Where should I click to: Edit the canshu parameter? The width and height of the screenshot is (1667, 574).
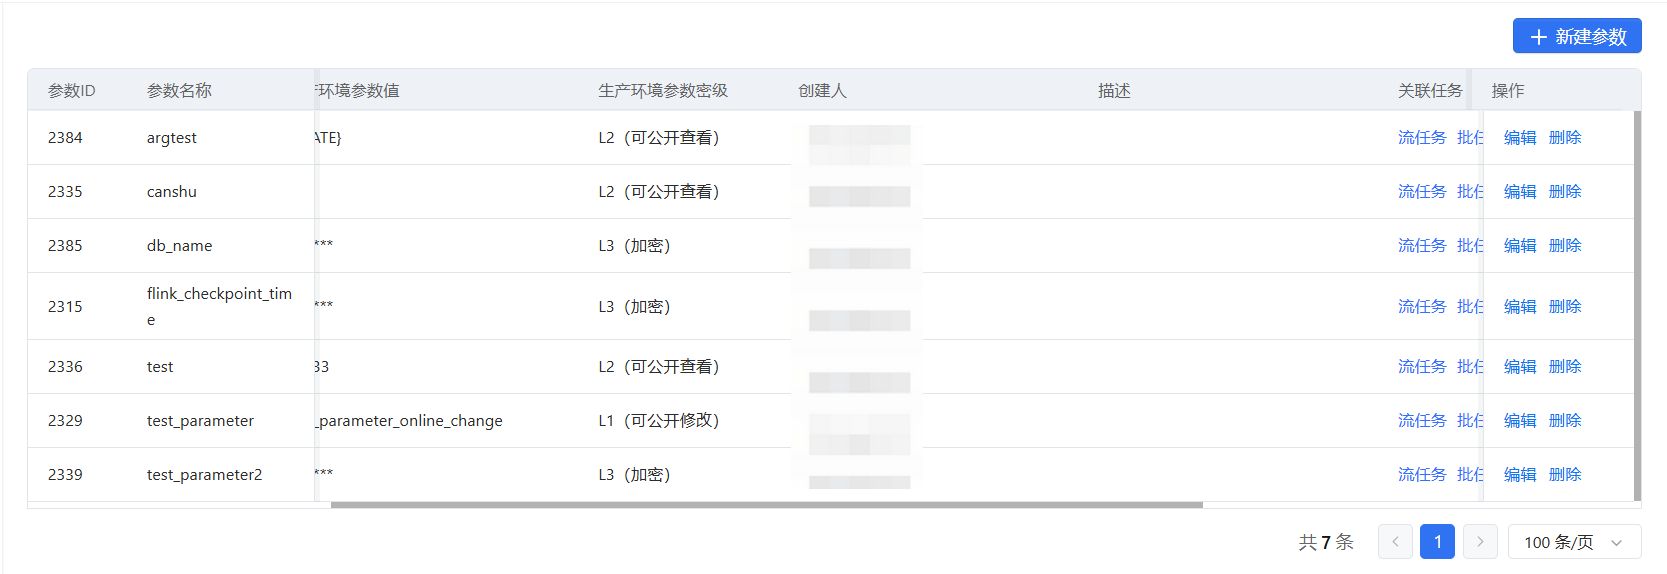pos(1519,192)
